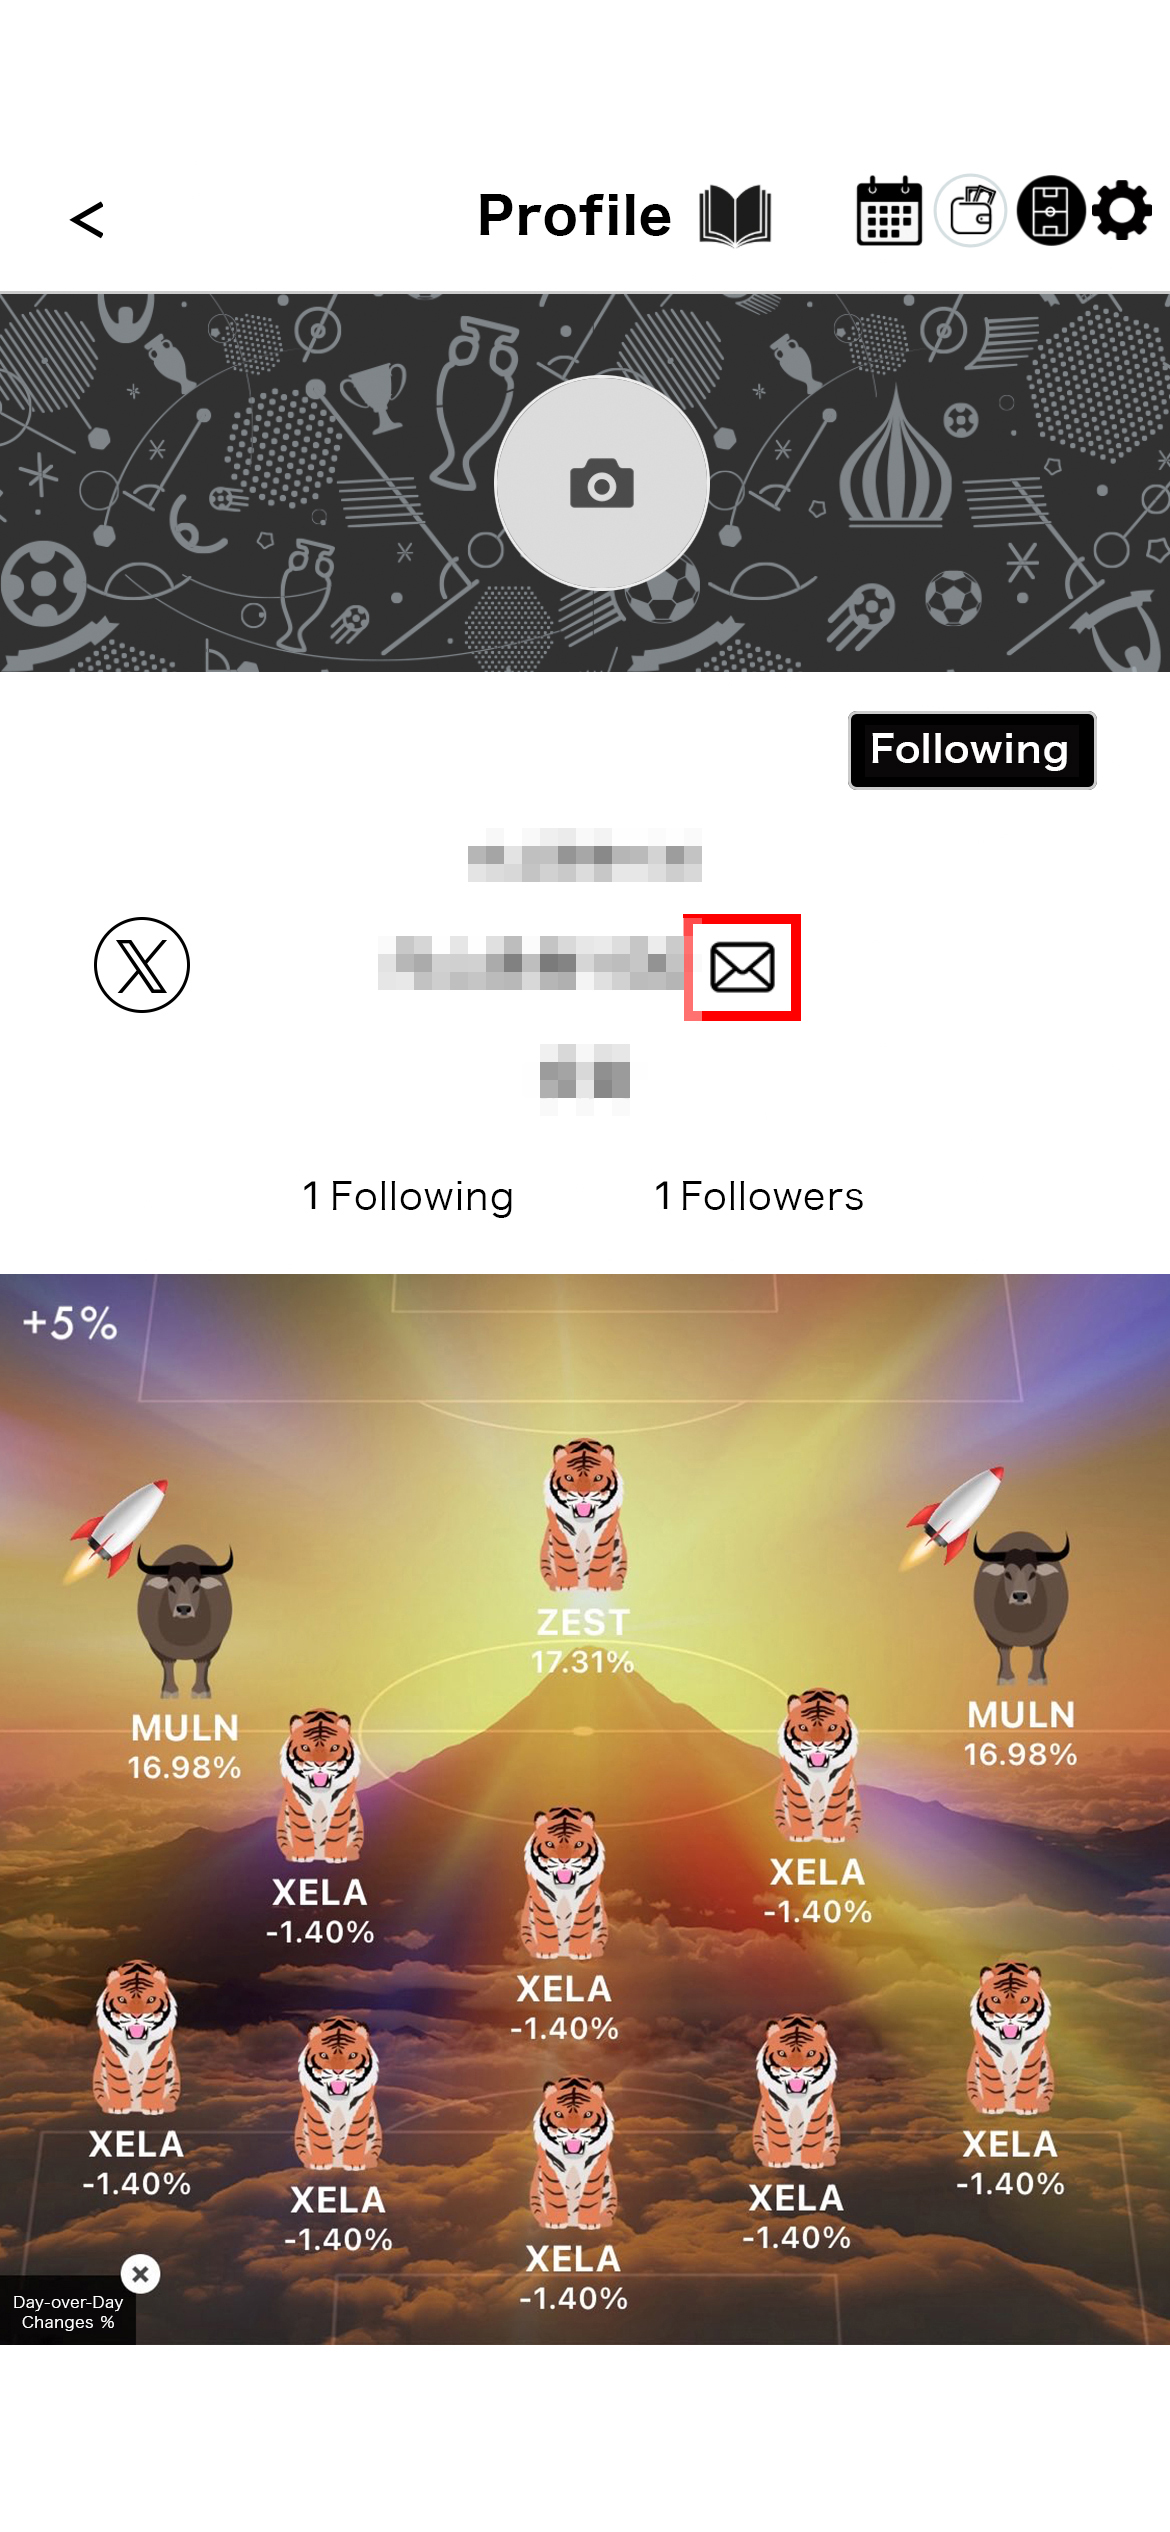Close the Day-over-Day Changes label
Image resolution: width=1170 pixels, height=2532 pixels.
[x=141, y=2274]
